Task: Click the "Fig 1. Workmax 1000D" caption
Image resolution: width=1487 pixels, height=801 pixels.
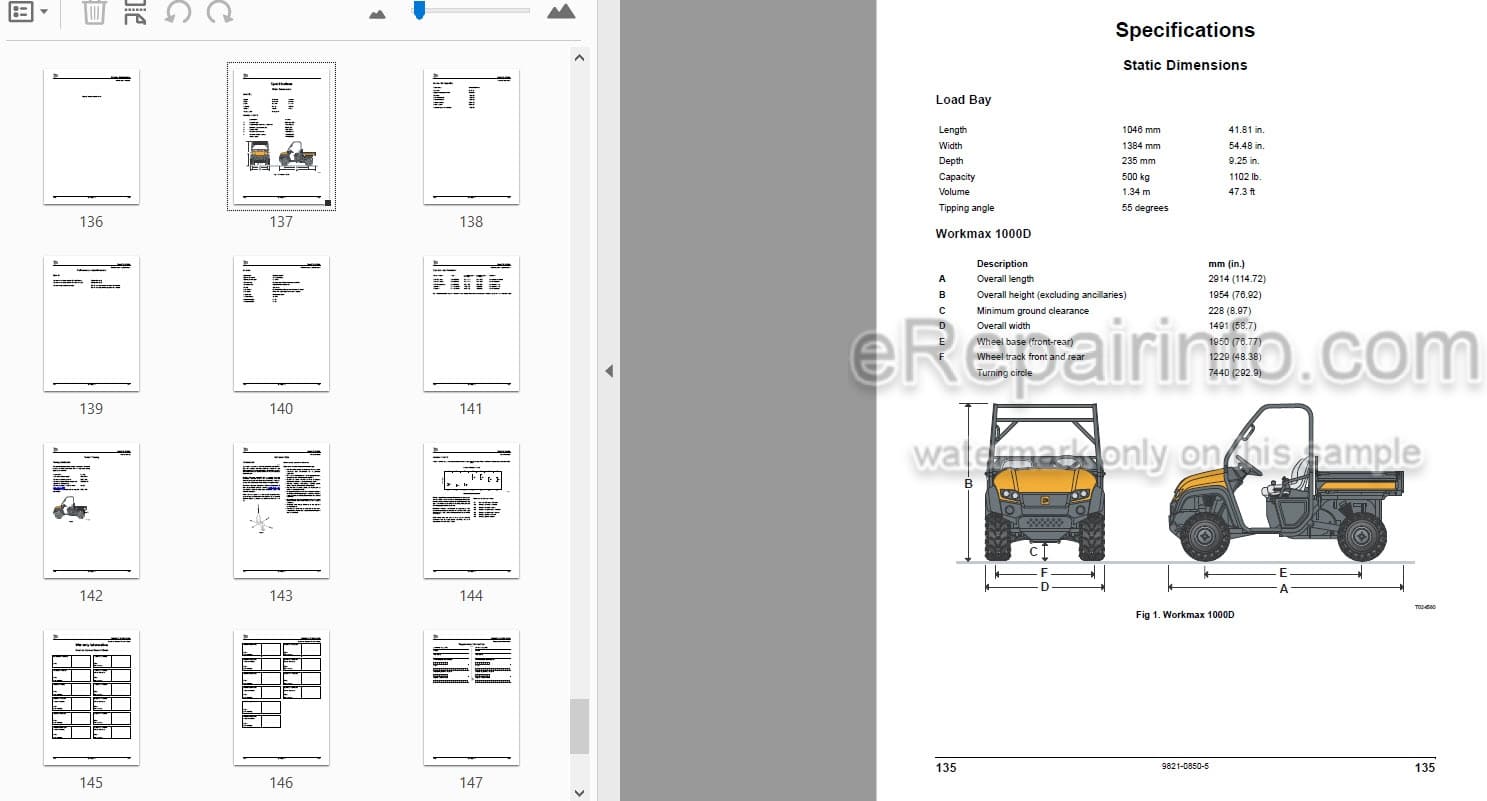Action: pyautogui.click(x=1185, y=615)
